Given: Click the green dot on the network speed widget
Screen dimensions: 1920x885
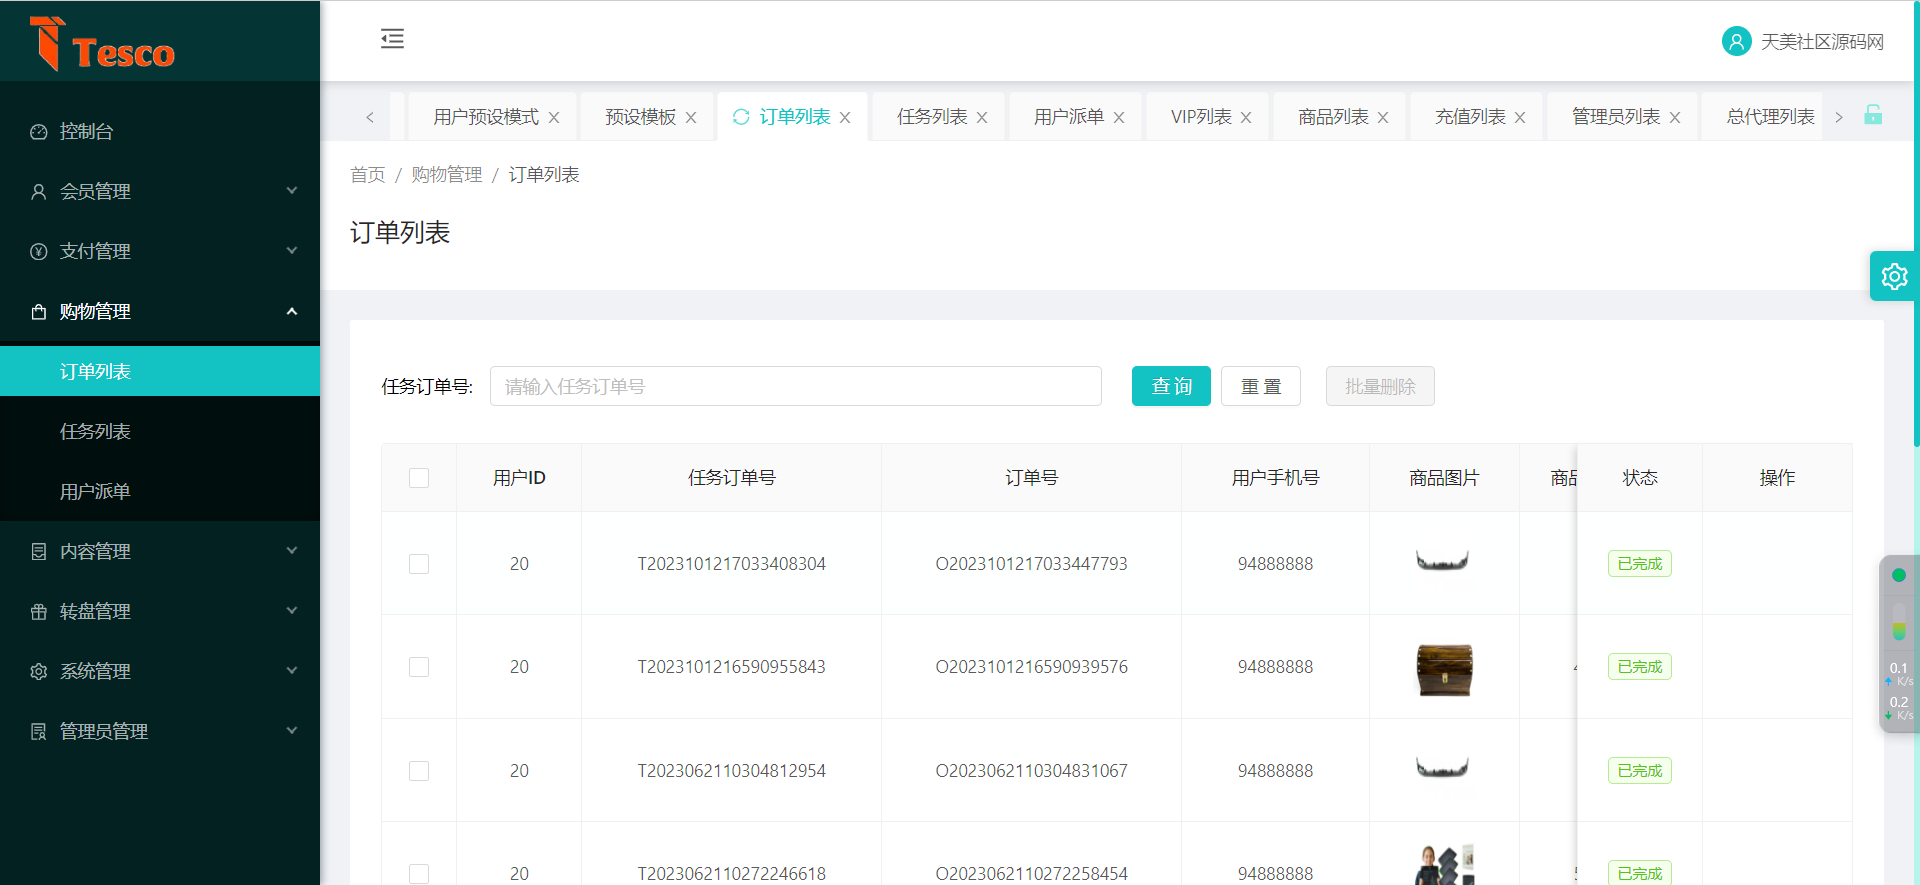Looking at the screenshot, I should (1899, 575).
